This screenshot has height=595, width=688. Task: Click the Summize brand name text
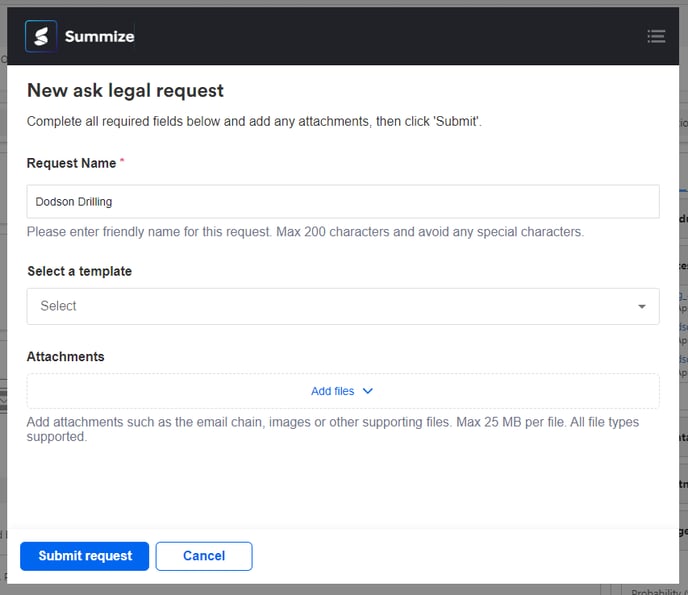pyautogui.click(x=99, y=37)
